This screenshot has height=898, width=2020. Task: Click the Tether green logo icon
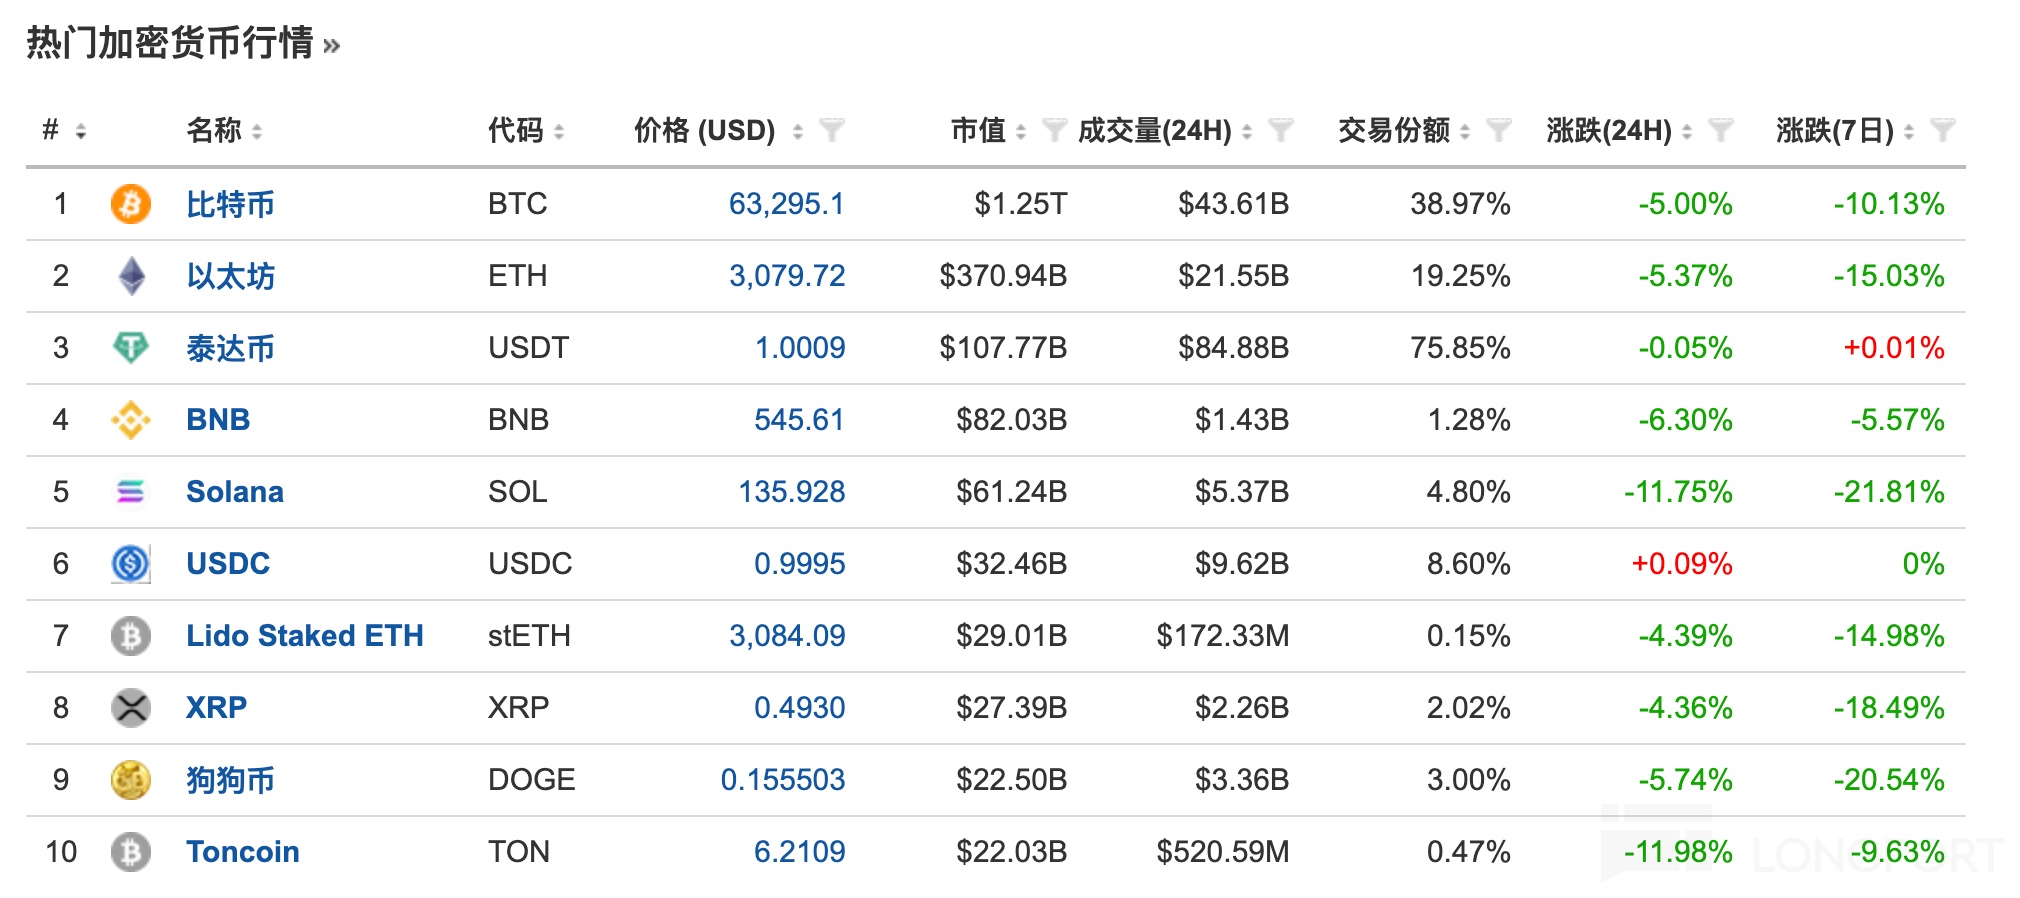[x=130, y=348]
